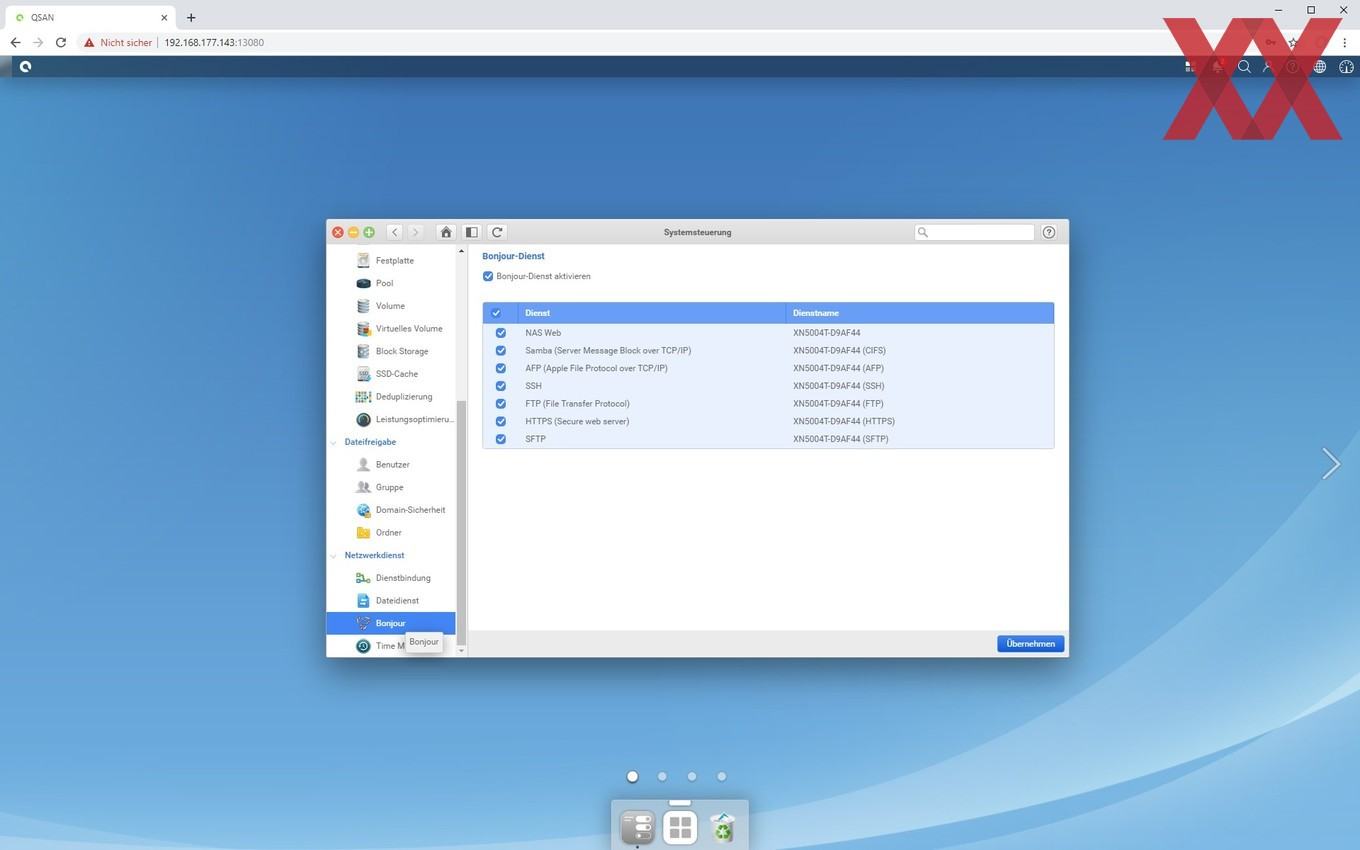This screenshot has height=850, width=1360.
Task: Select the XN5004T-D9AF44 (HTTPS) cell
Action: (843, 421)
